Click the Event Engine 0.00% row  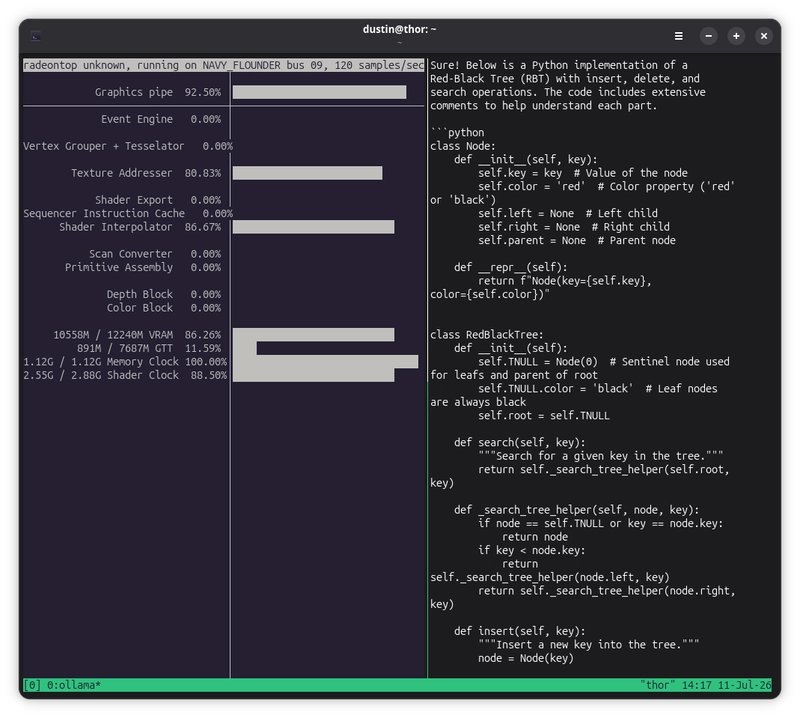161,119
